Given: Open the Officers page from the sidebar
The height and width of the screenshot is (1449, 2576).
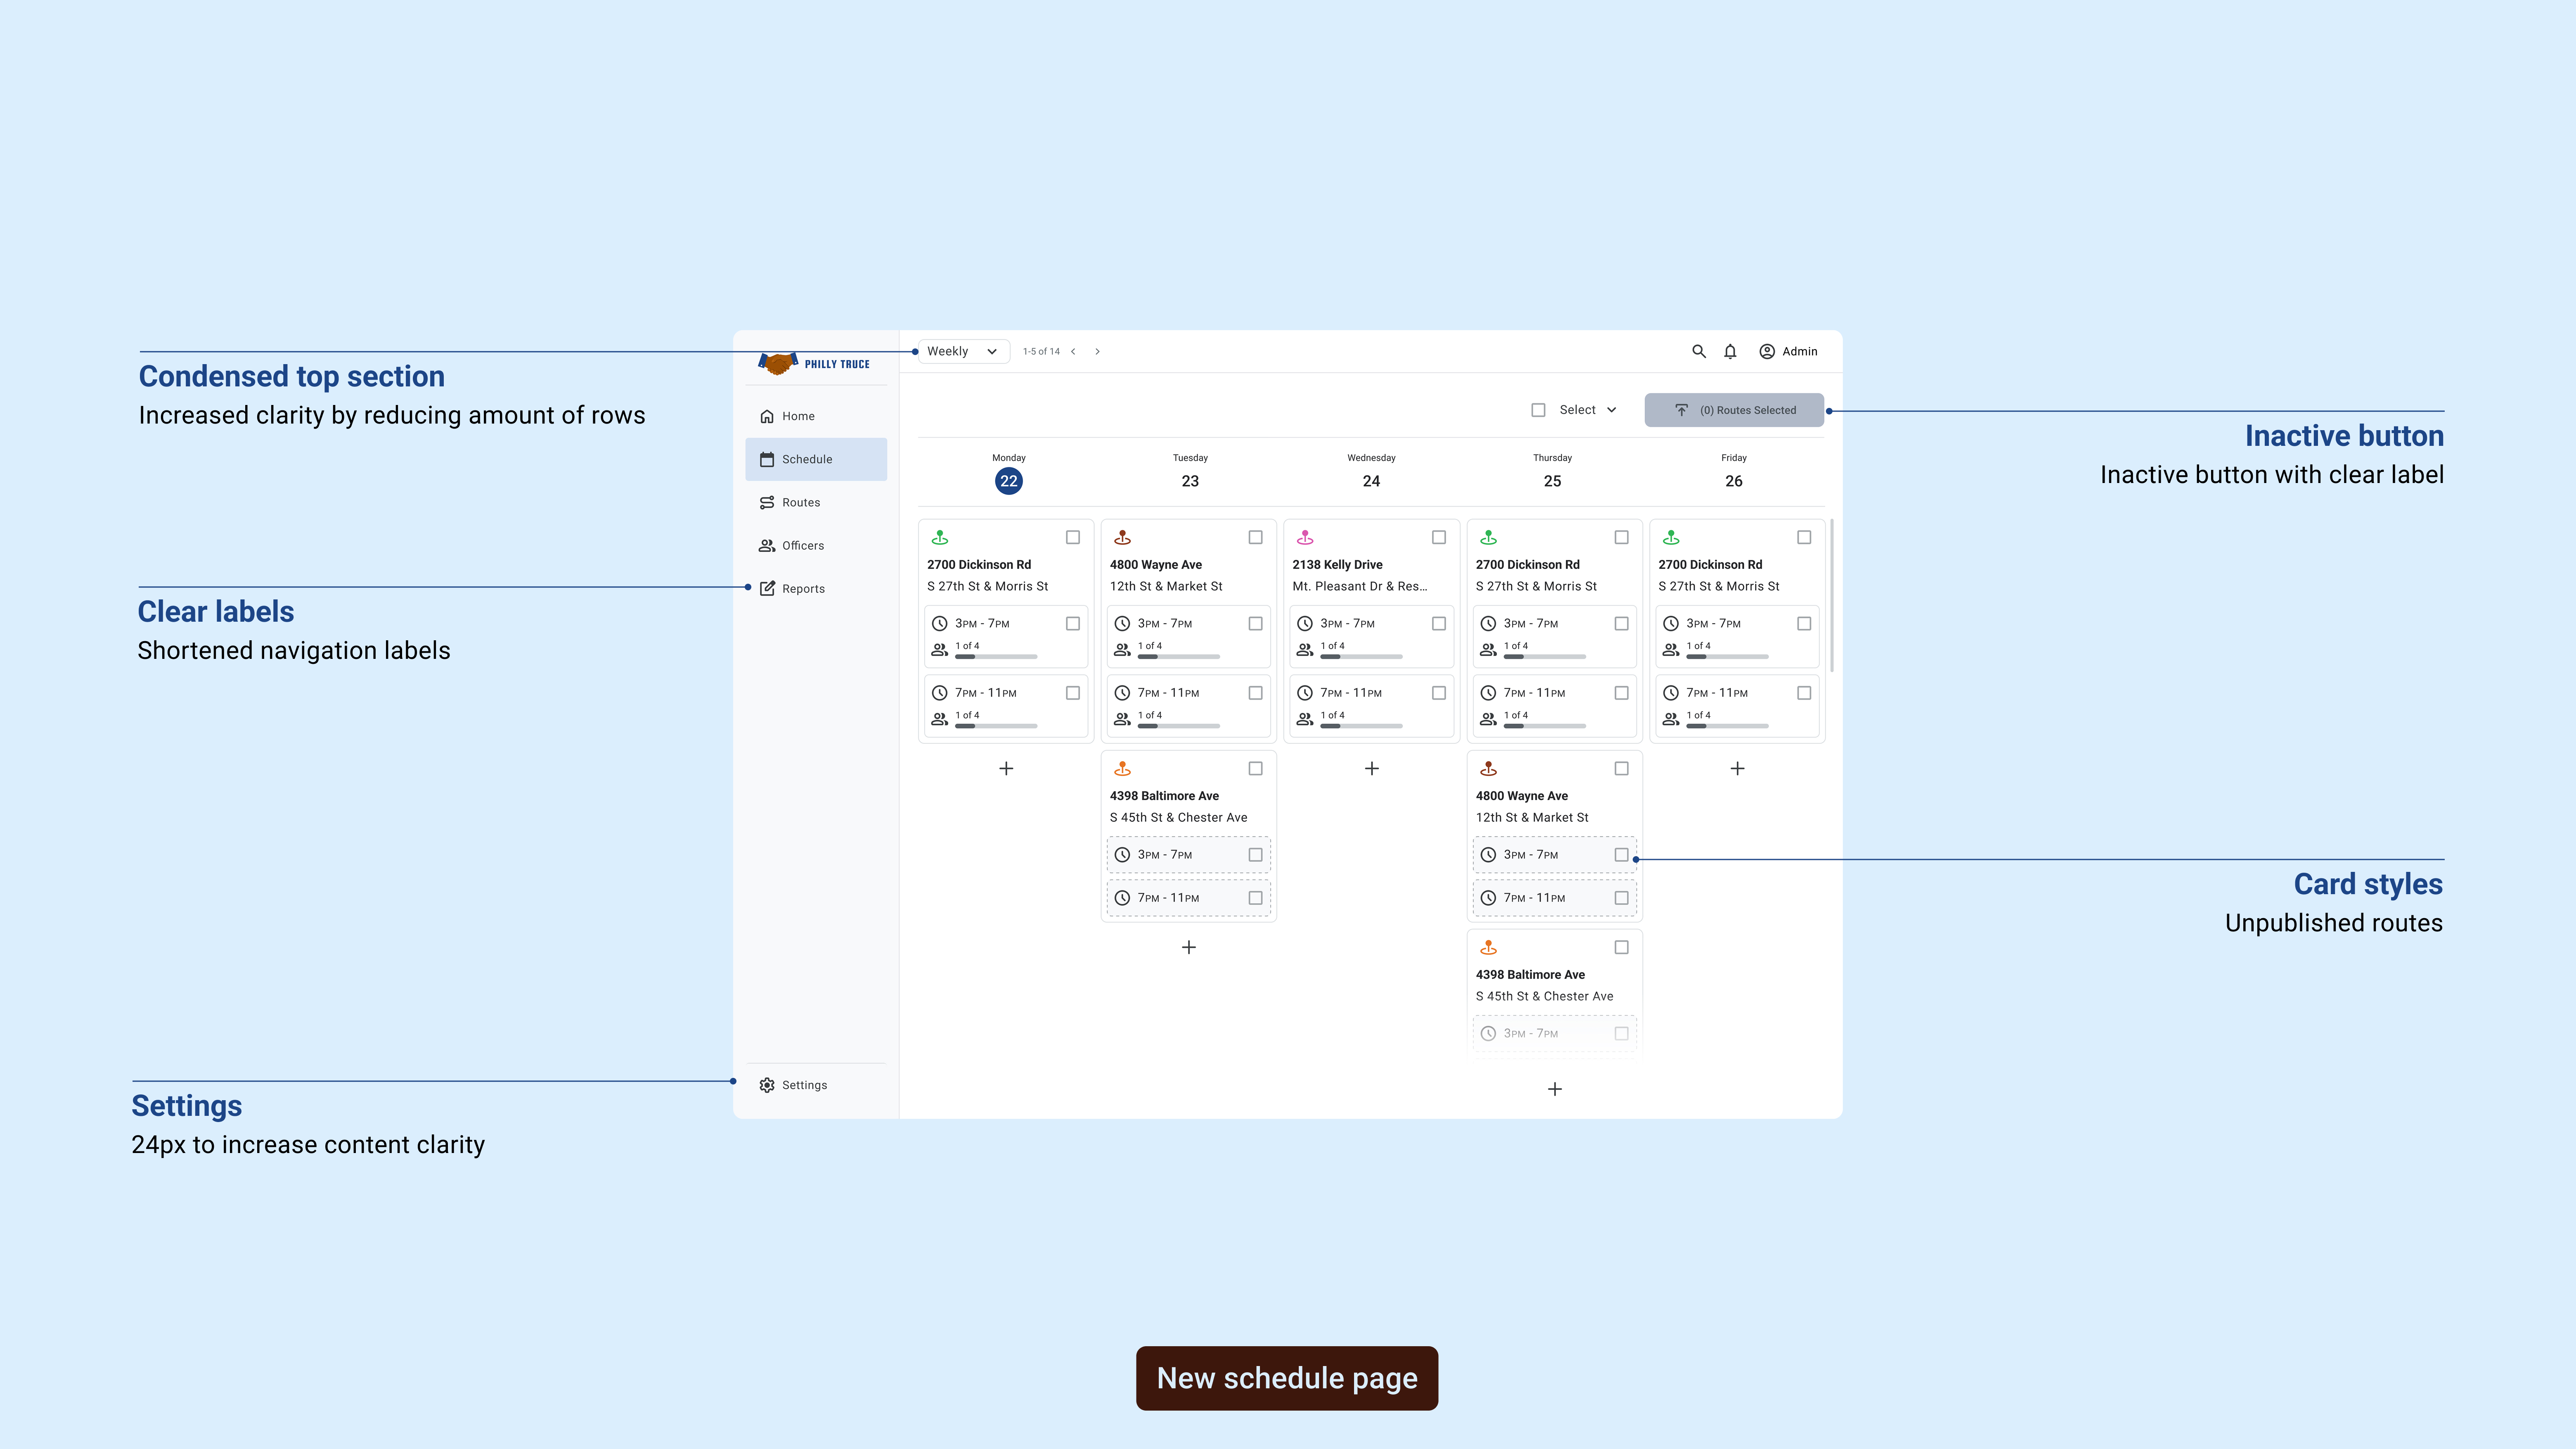Looking at the screenshot, I should [x=803, y=545].
